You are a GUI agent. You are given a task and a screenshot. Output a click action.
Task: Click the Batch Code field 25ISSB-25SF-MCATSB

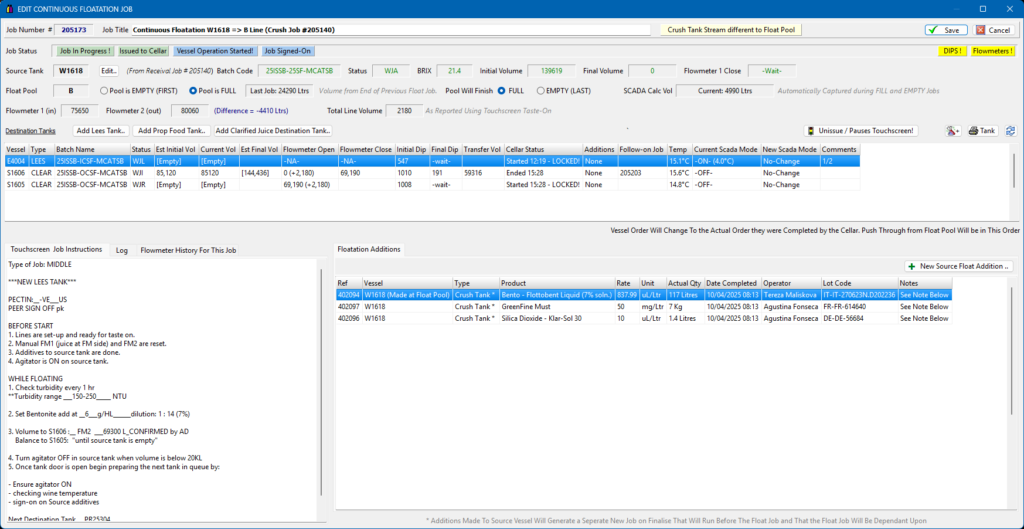pyautogui.click(x=300, y=71)
